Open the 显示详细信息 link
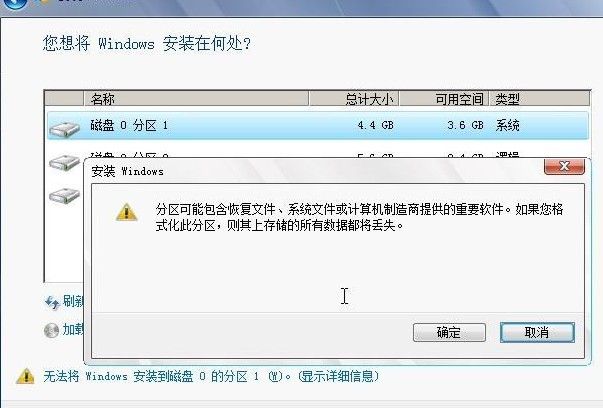Screen dimensions: 603x408 (339, 376)
